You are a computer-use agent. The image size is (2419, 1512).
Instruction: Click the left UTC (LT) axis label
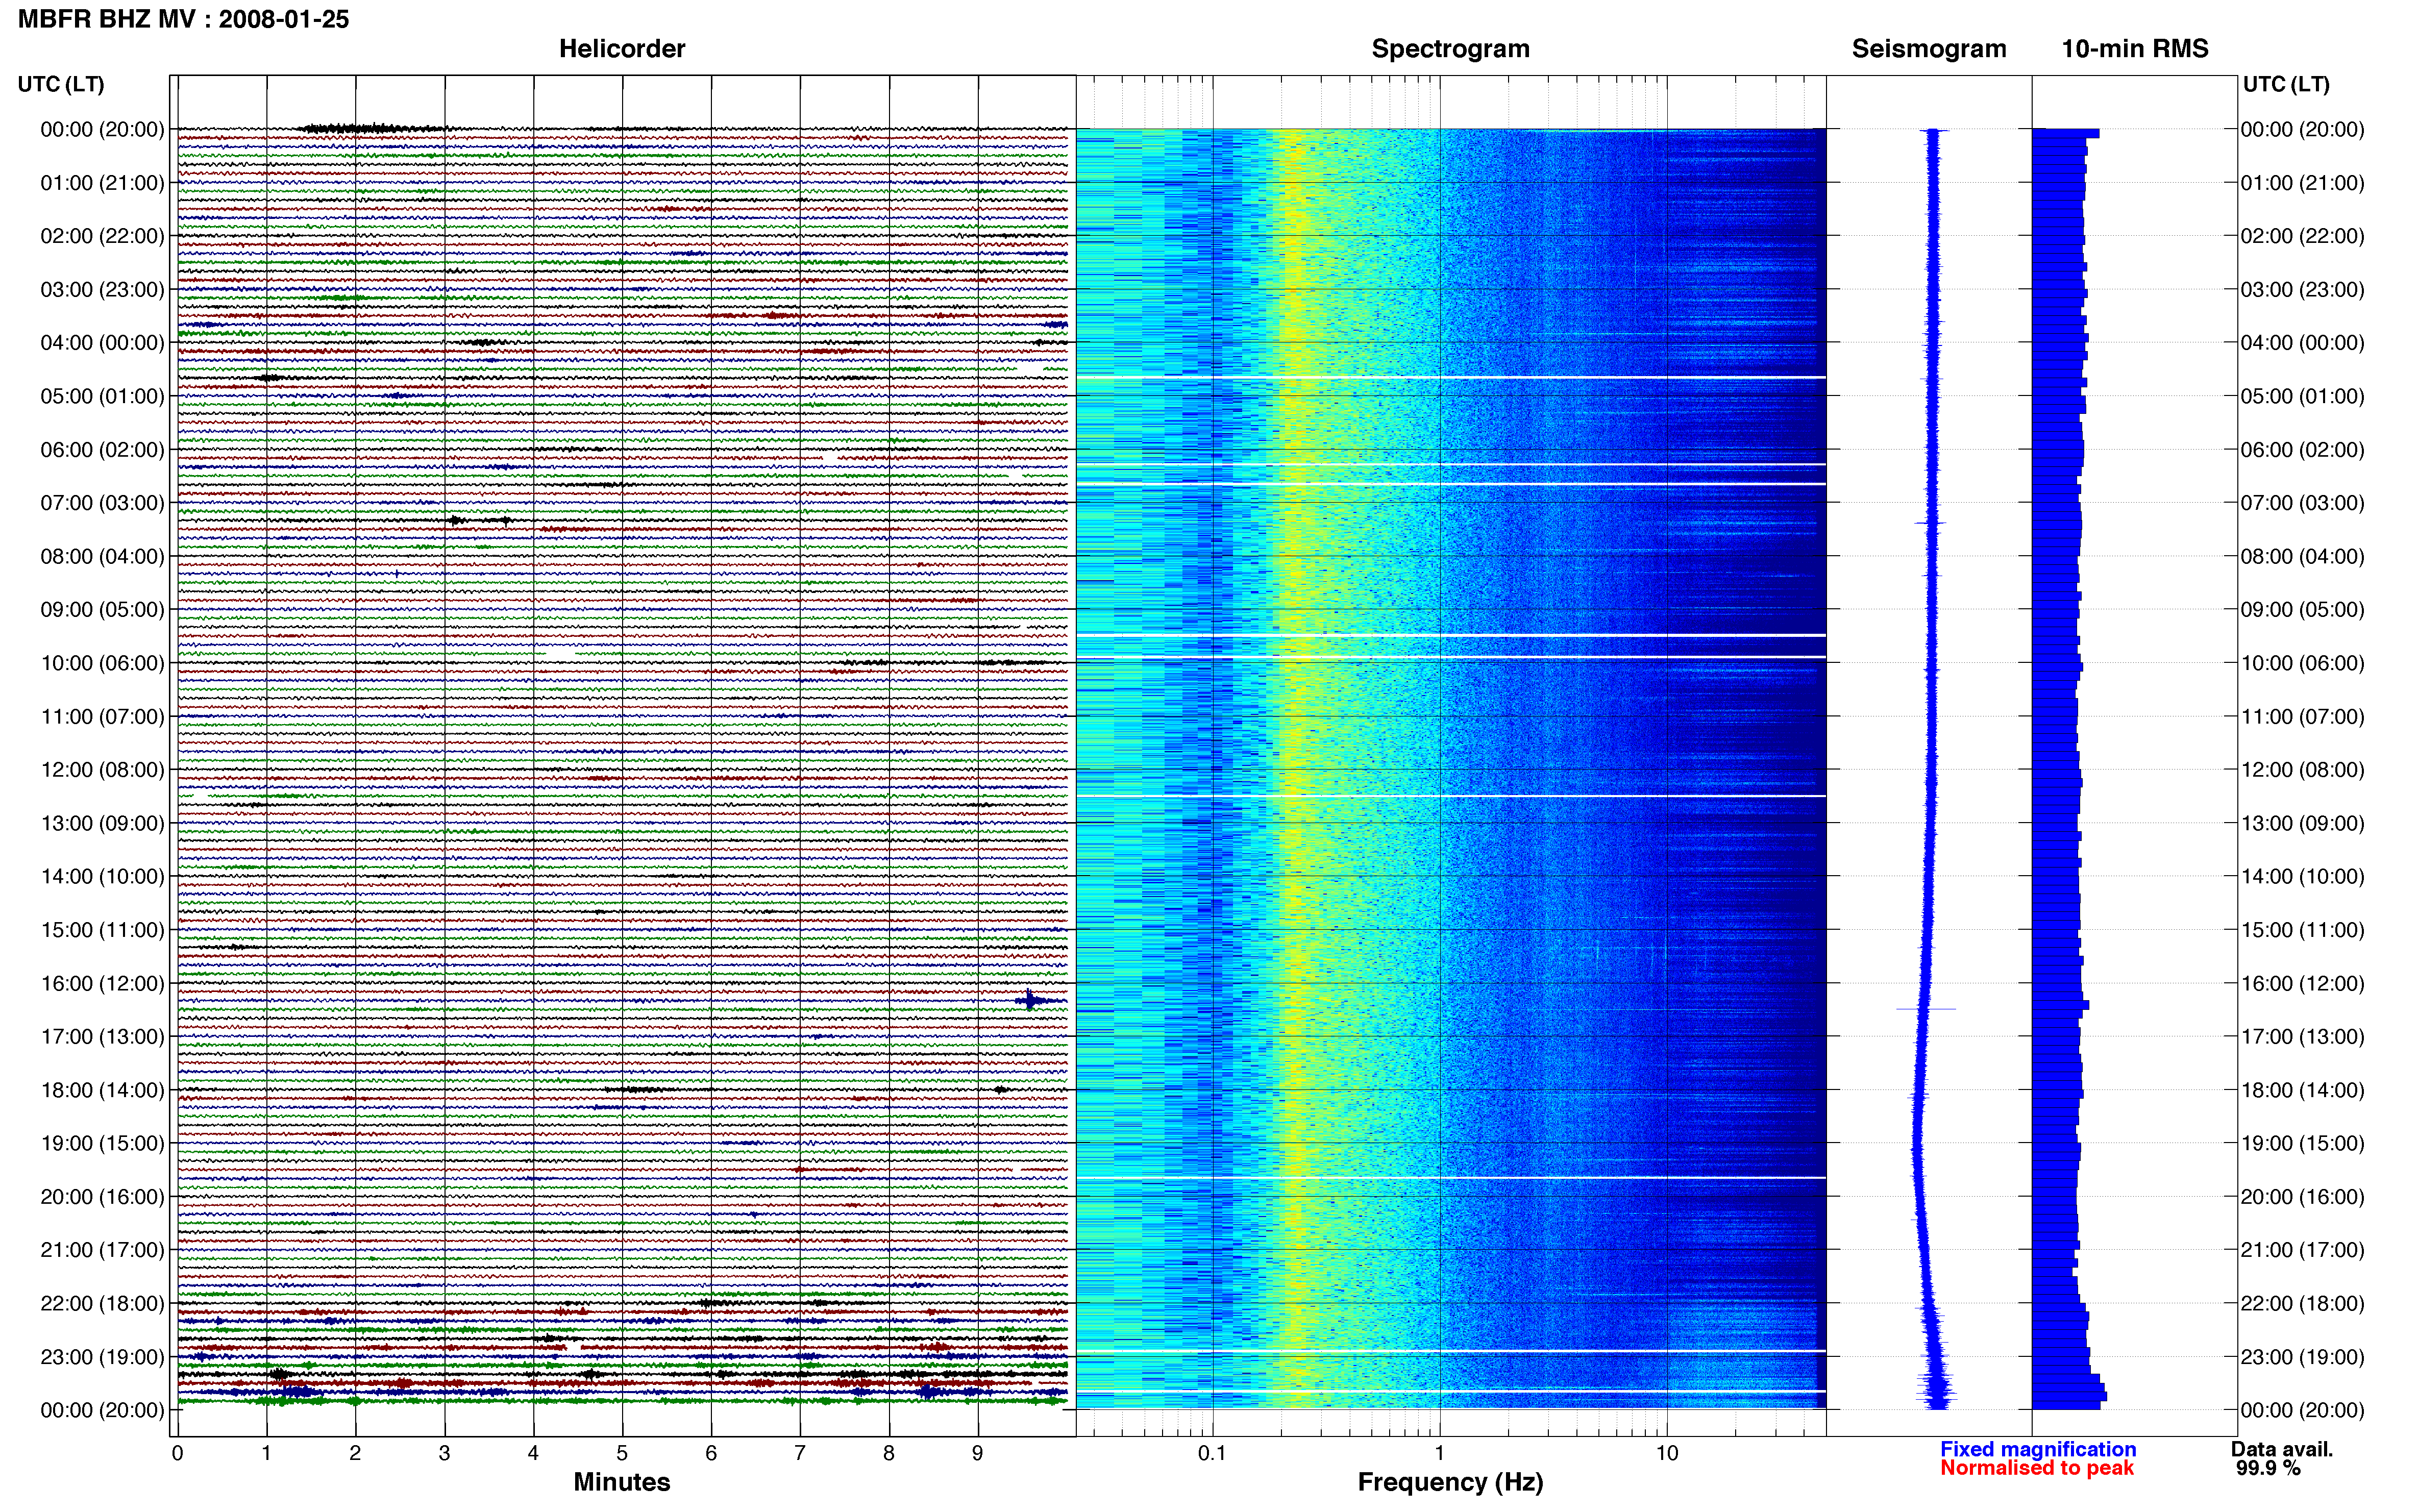coord(61,84)
